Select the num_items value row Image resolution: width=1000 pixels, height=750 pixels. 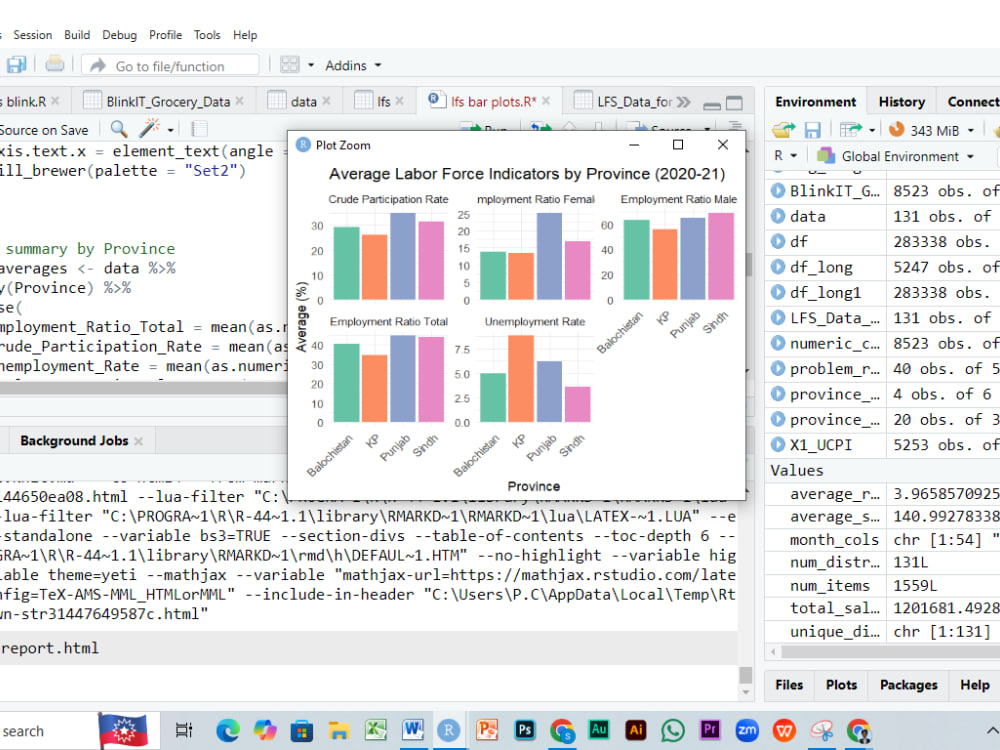[883, 585]
